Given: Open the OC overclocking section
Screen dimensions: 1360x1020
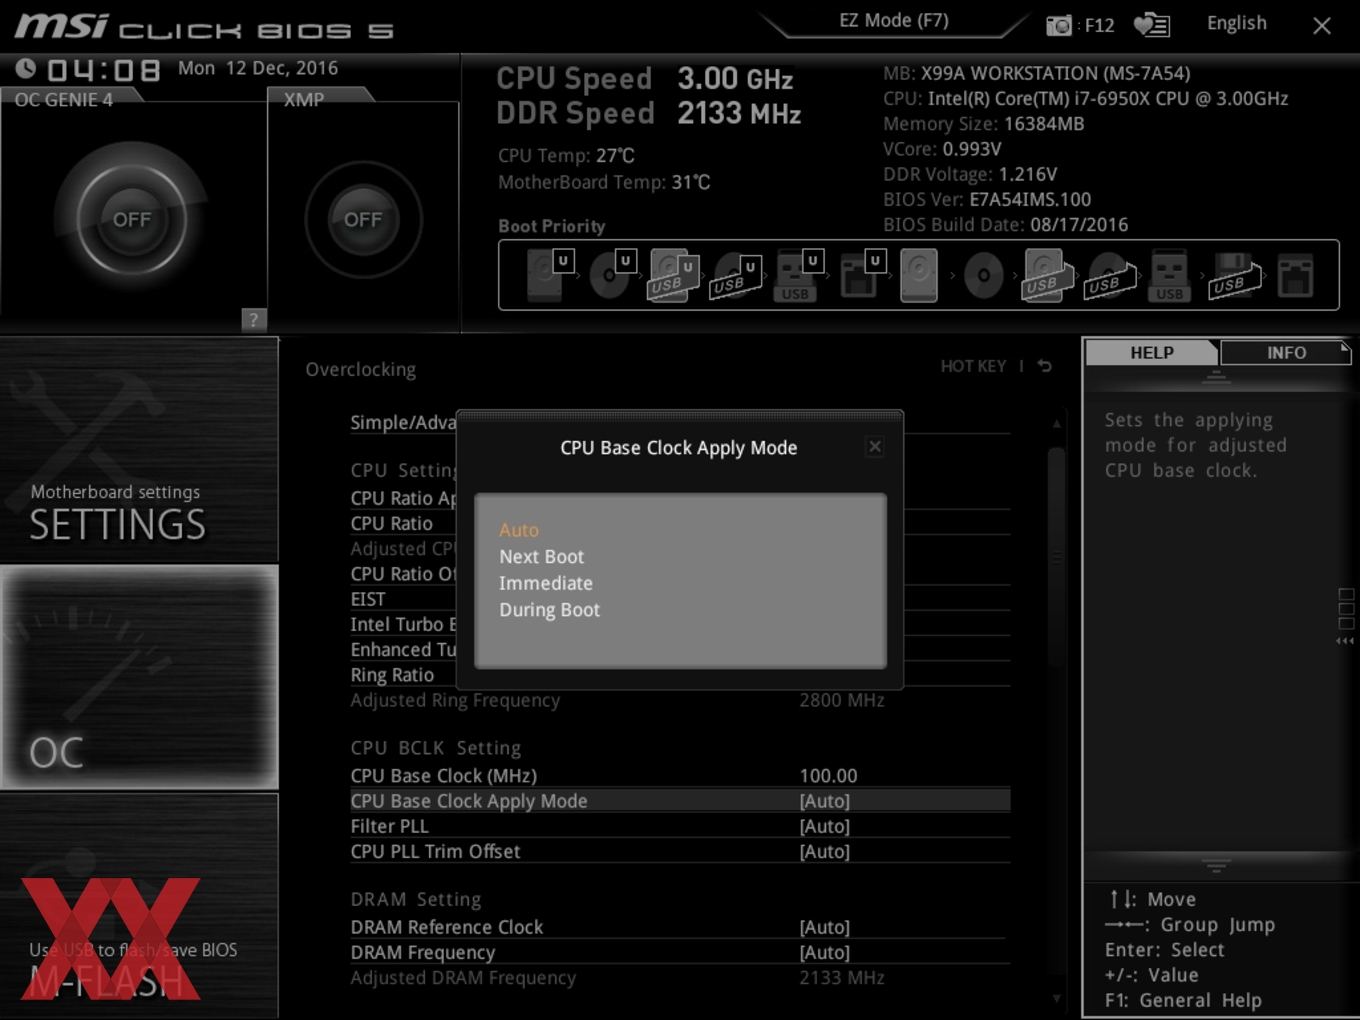Looking at the screenshot, I should 139,677.
